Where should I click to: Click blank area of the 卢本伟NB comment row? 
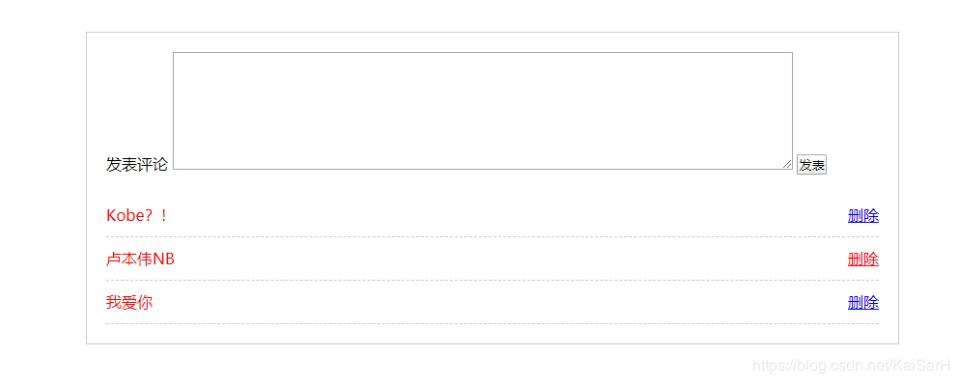click(x=510, y=259)
